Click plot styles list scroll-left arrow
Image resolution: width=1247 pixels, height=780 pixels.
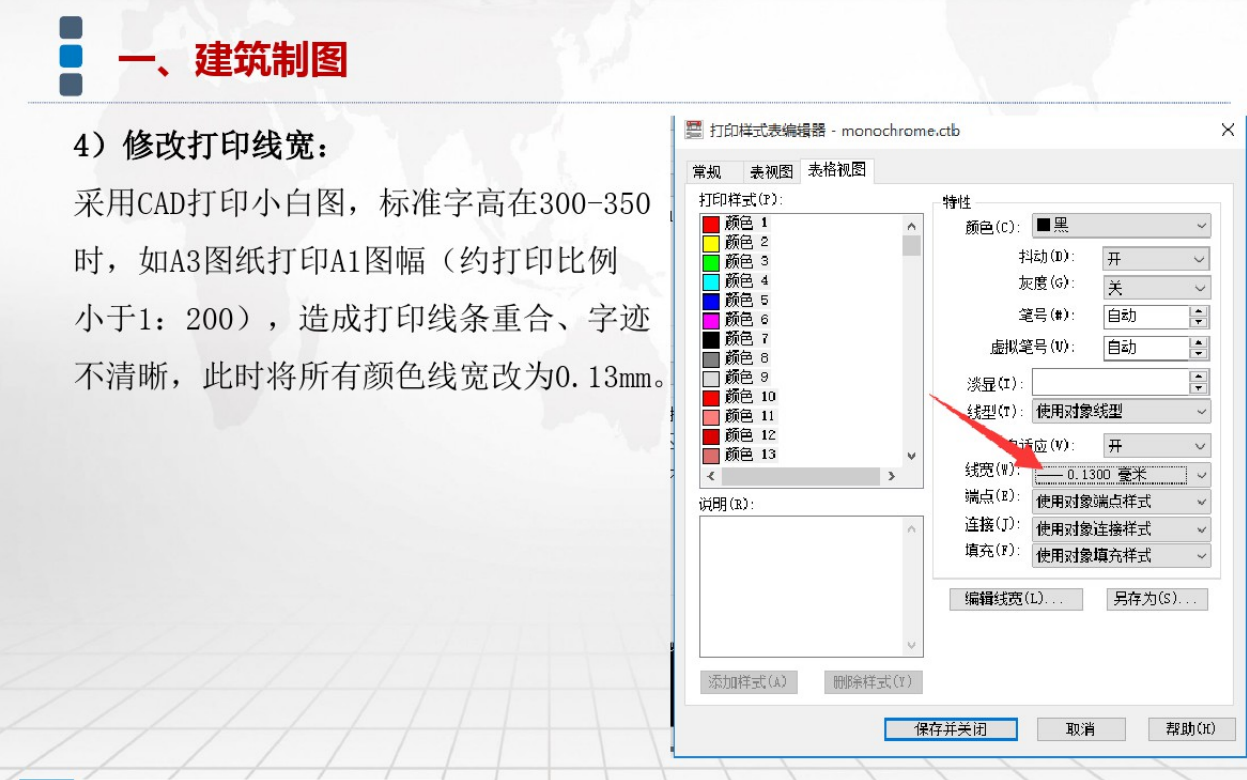click(x=710, y=477)
